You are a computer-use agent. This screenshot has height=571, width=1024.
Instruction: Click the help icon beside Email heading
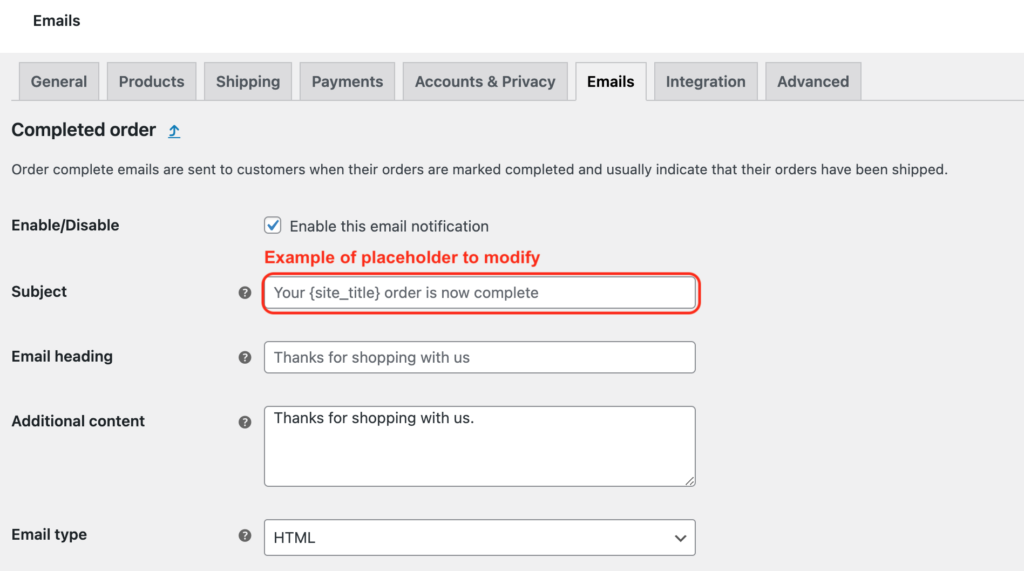pos(245,357)
